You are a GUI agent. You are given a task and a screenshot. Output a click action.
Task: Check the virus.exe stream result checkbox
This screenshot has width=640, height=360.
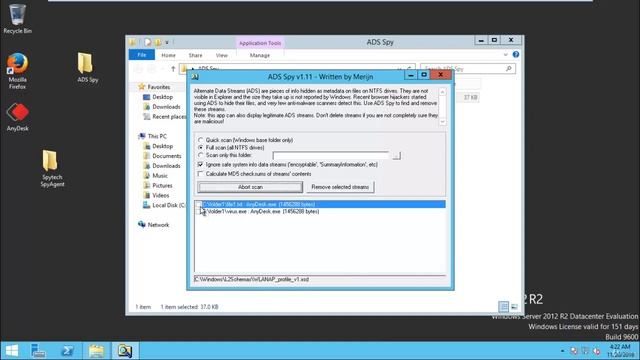[198, 211]
